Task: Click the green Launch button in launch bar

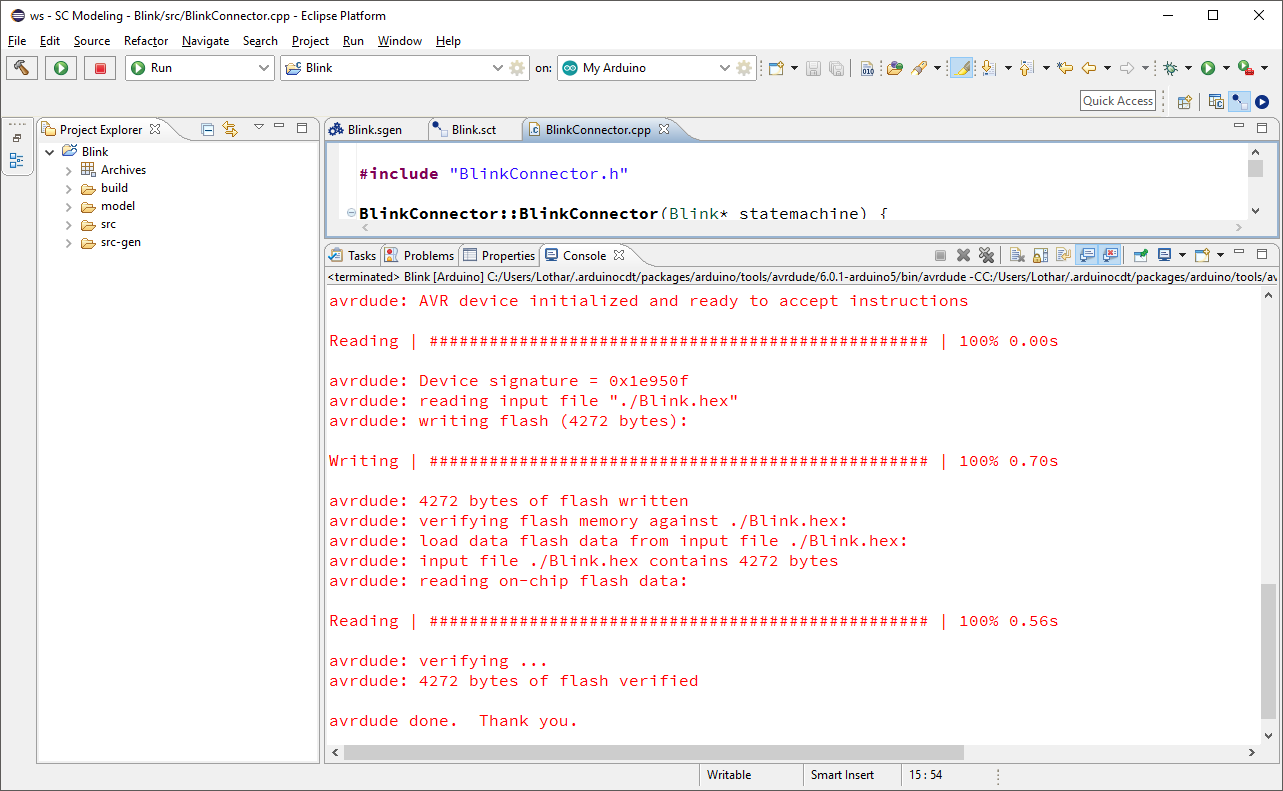Action: 61,68
